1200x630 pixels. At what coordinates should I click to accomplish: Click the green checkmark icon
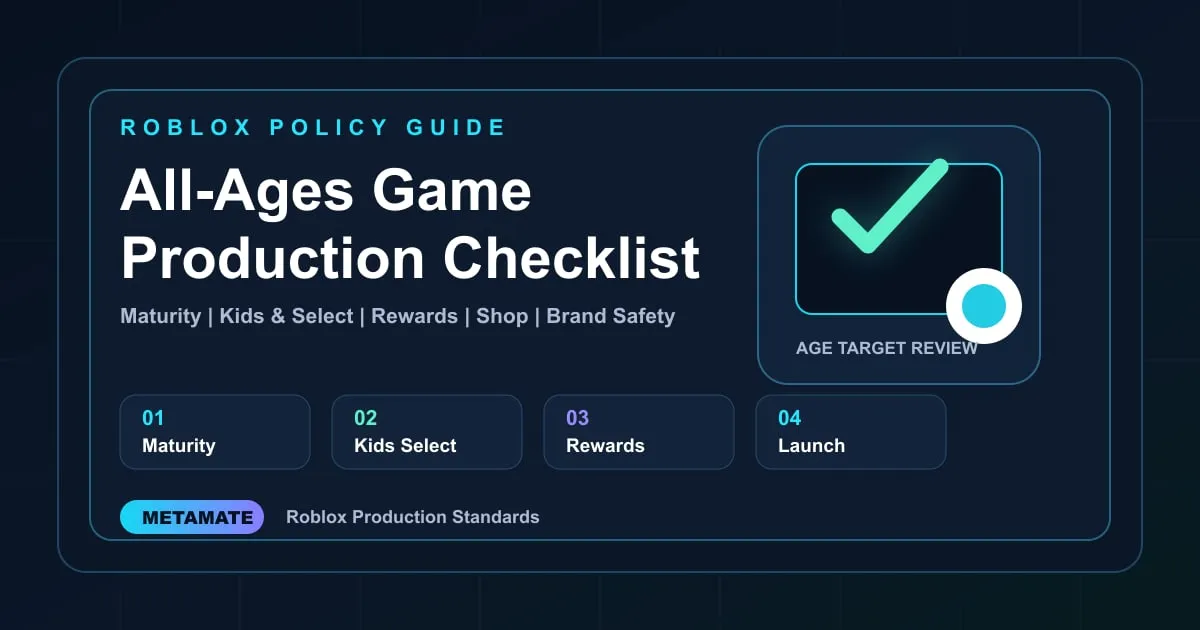(889, 206)
